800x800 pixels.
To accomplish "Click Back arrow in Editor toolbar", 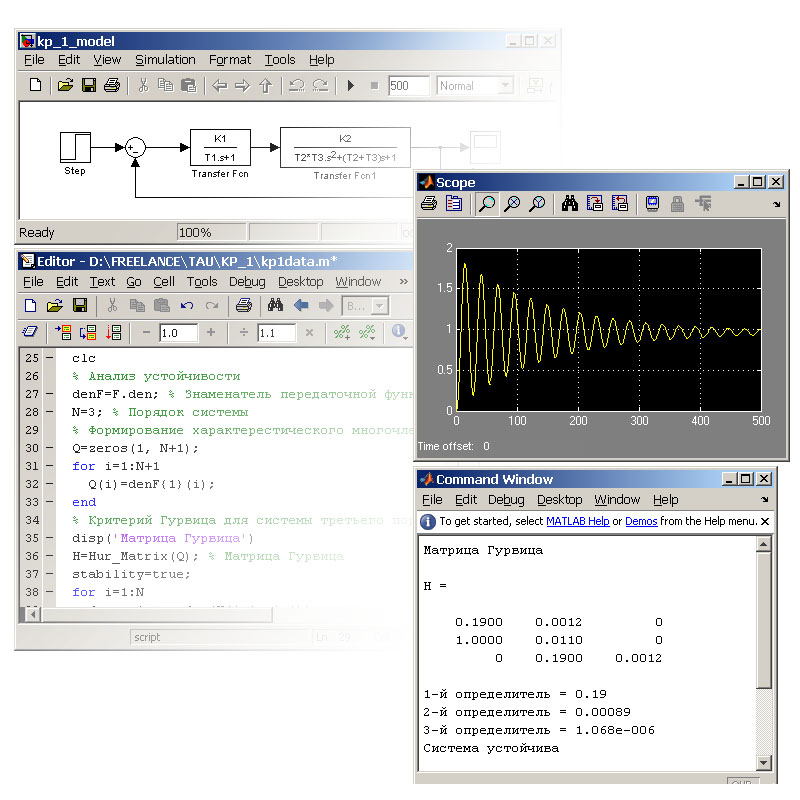I will pos(301,305).
